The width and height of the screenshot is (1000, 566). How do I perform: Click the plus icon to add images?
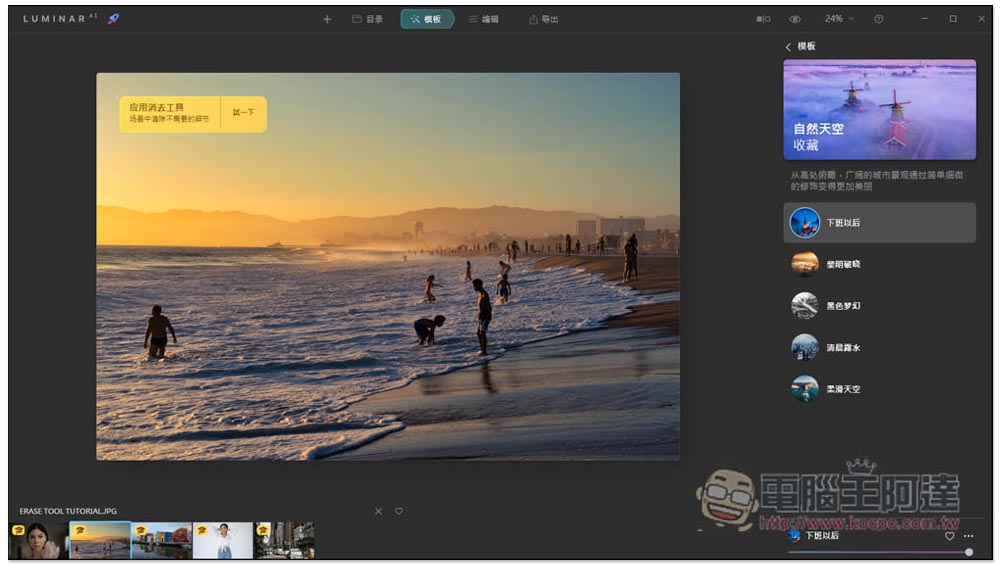[x=327, y=19]
